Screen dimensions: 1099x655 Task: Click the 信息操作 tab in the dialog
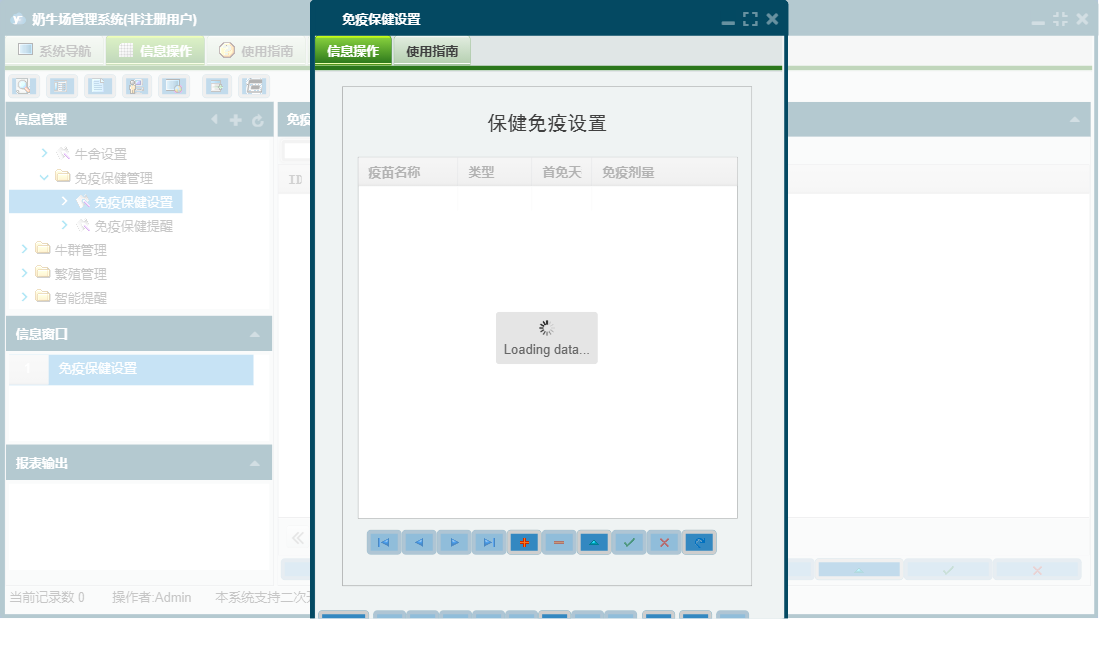(x=353, y=49)
